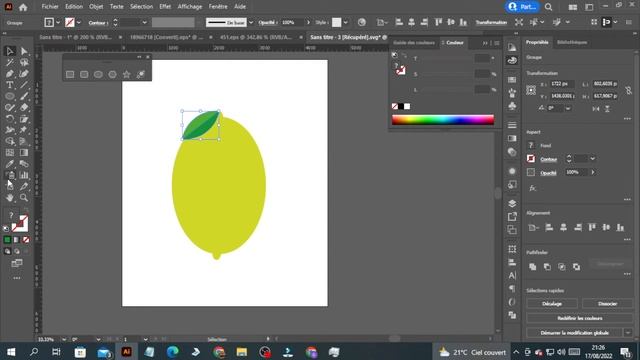Select the Type tool
640x360 pixels.
(10, 85)
